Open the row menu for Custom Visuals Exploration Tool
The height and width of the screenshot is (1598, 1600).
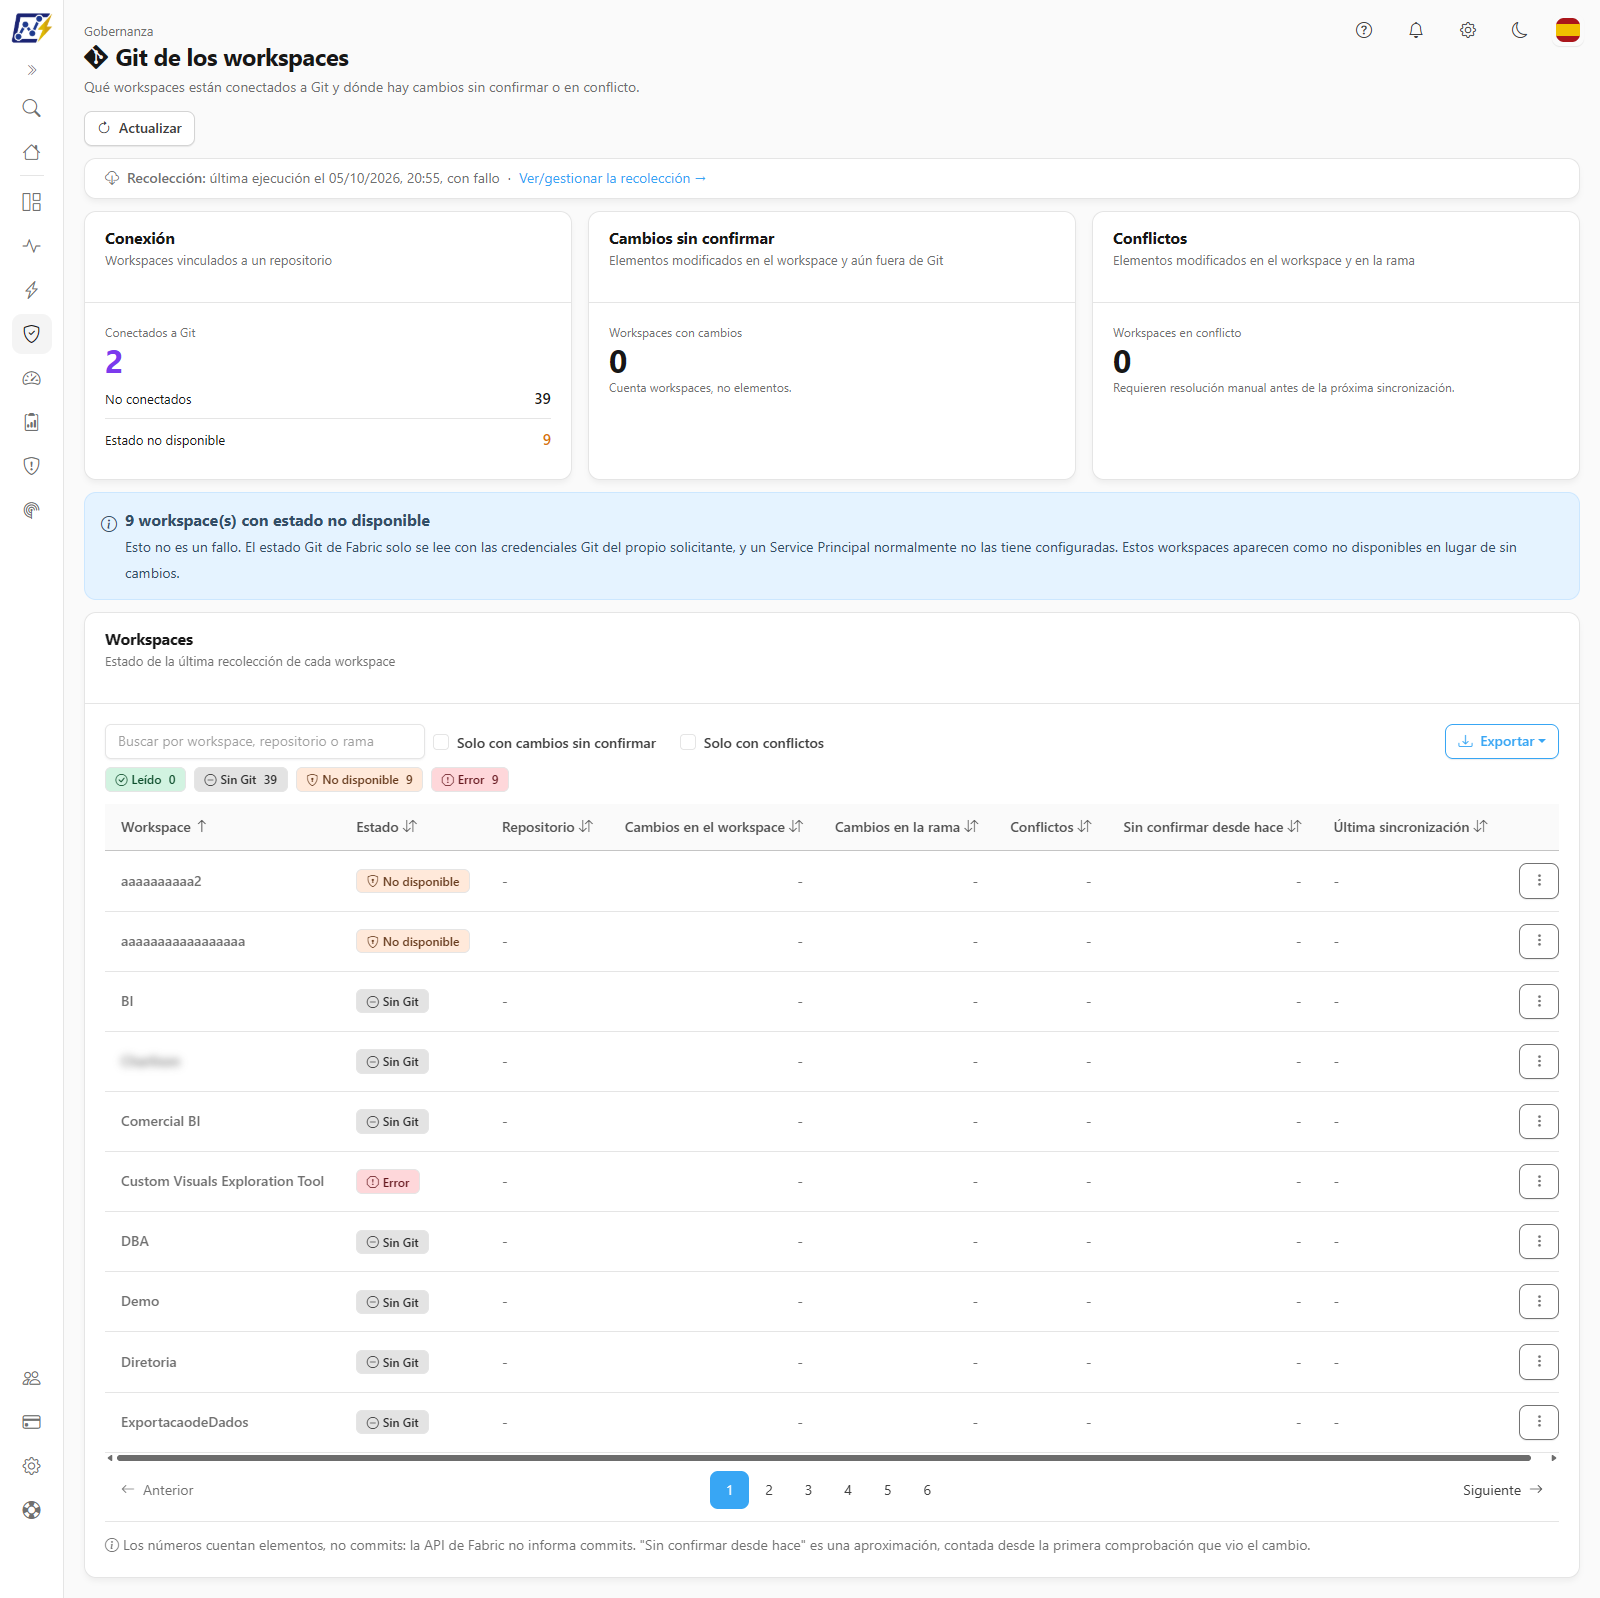click(1539, 1181)
